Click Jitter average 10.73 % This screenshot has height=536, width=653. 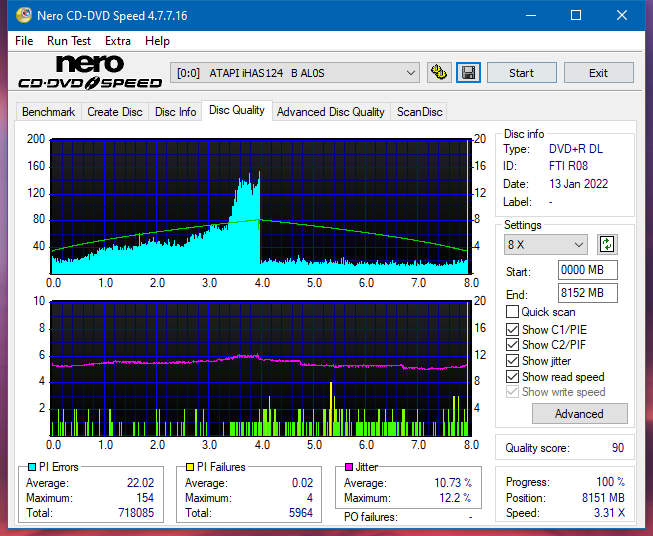[x=453, y=483]
